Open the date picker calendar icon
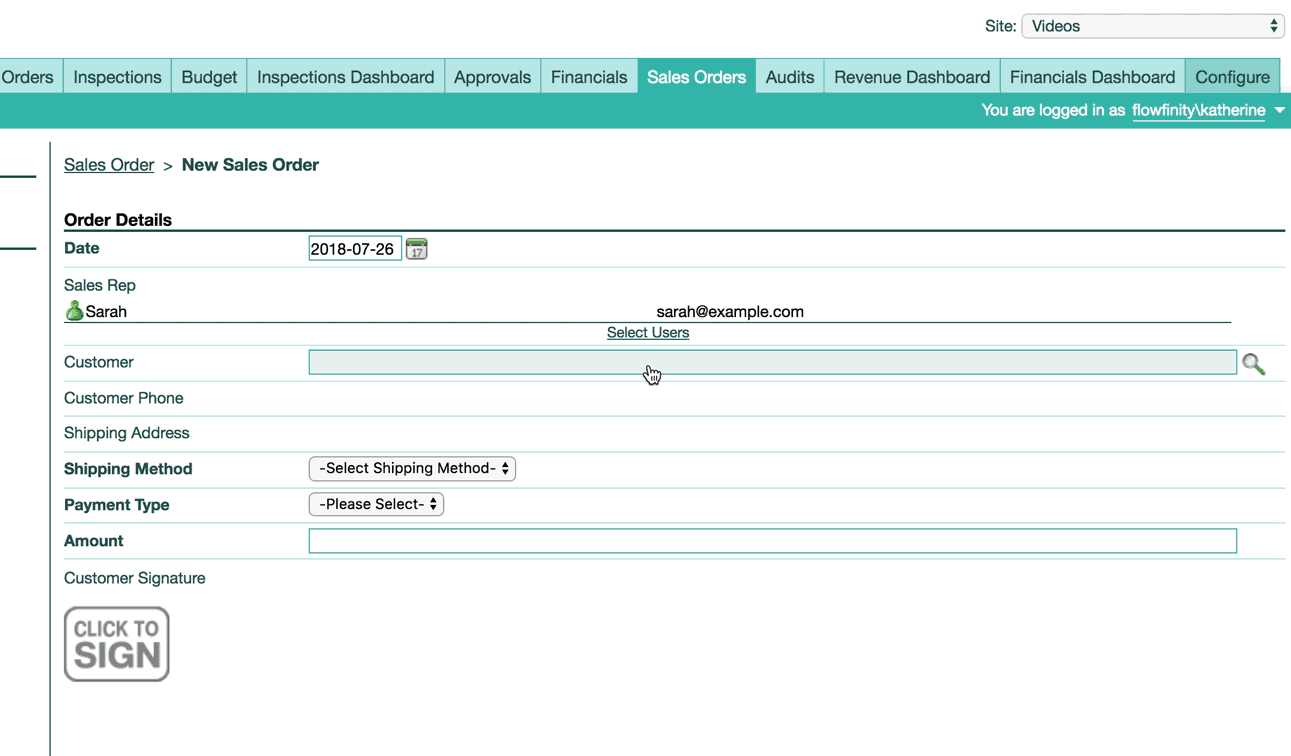Screen dimensions: 1291x756 (417, 249)
